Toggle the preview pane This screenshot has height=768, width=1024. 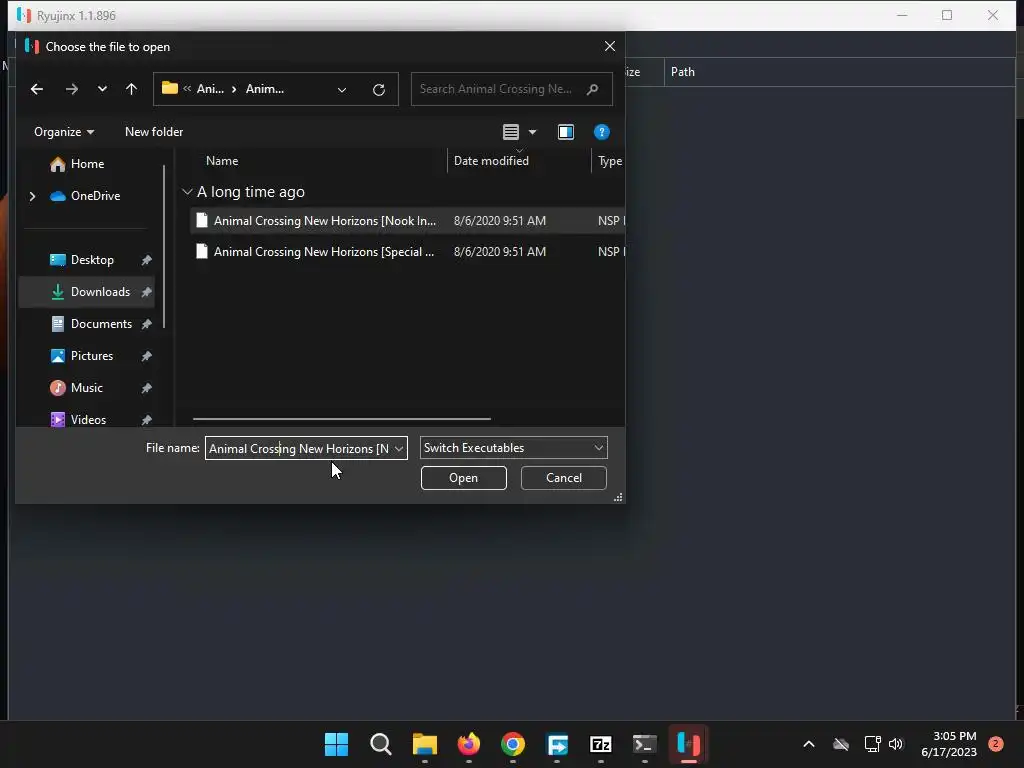tap(566, 132)
